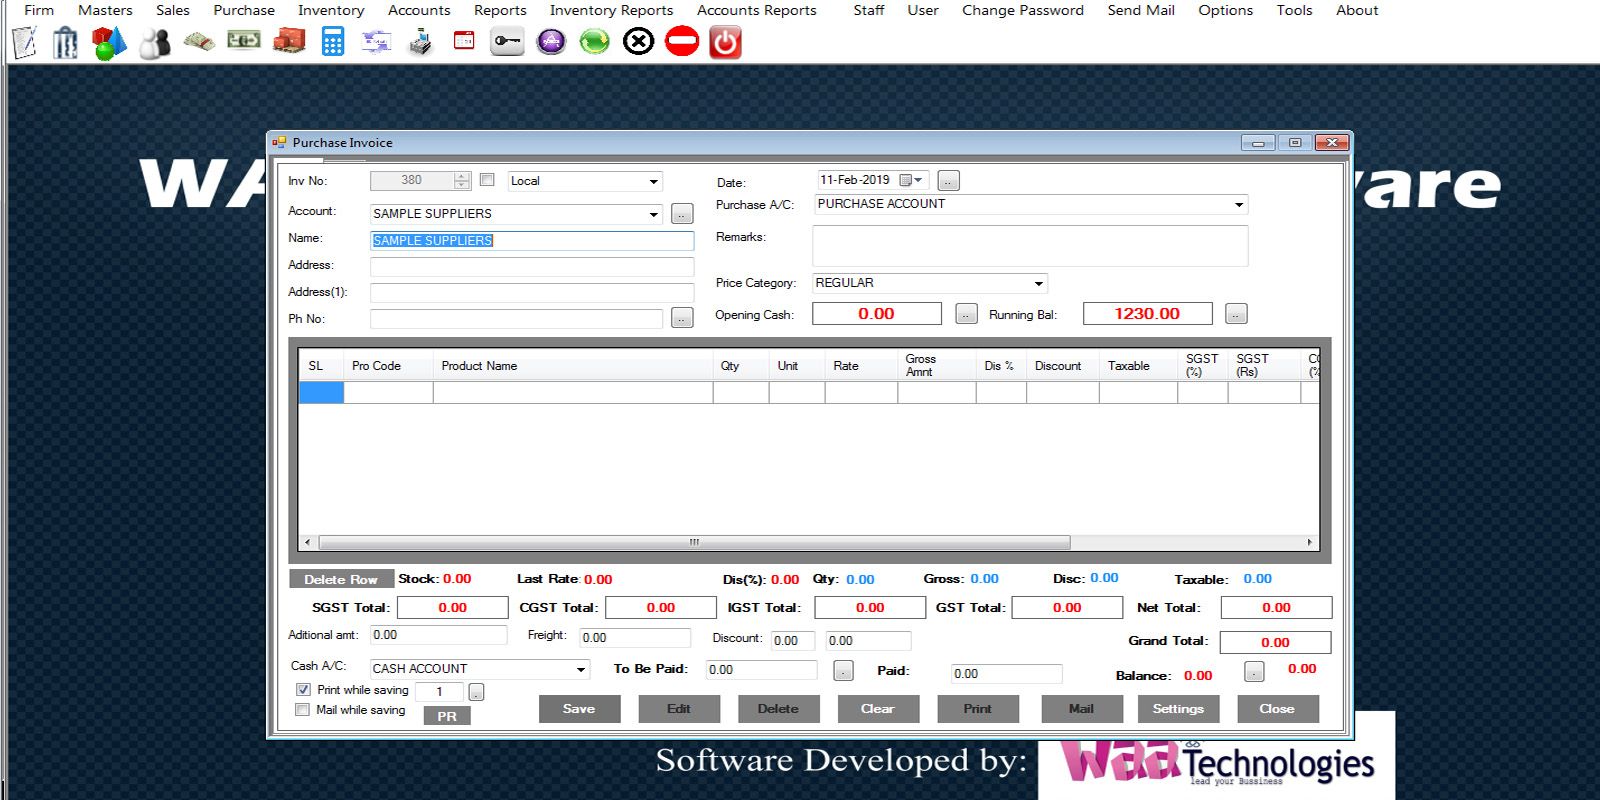Click into the Remarks text field
This screenshot has width=1600, height=800.
click(1029, 246)
